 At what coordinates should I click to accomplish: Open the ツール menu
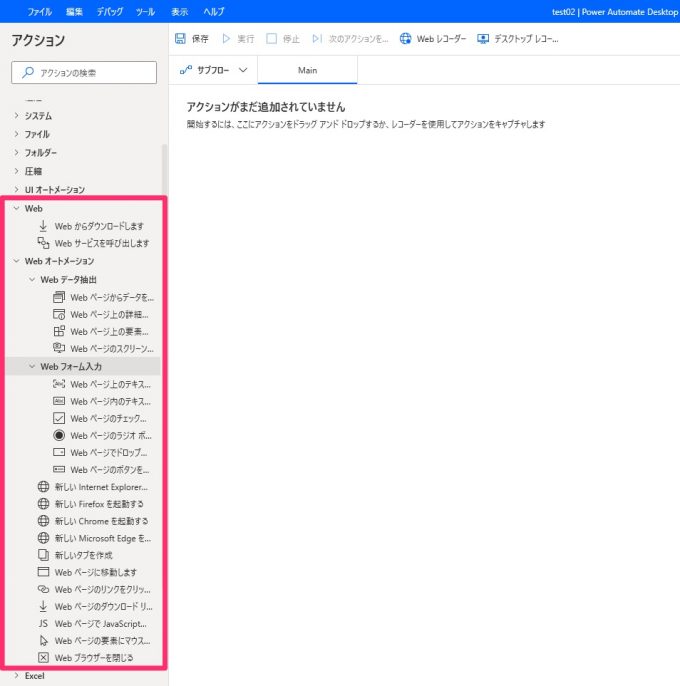pos(145,12)
